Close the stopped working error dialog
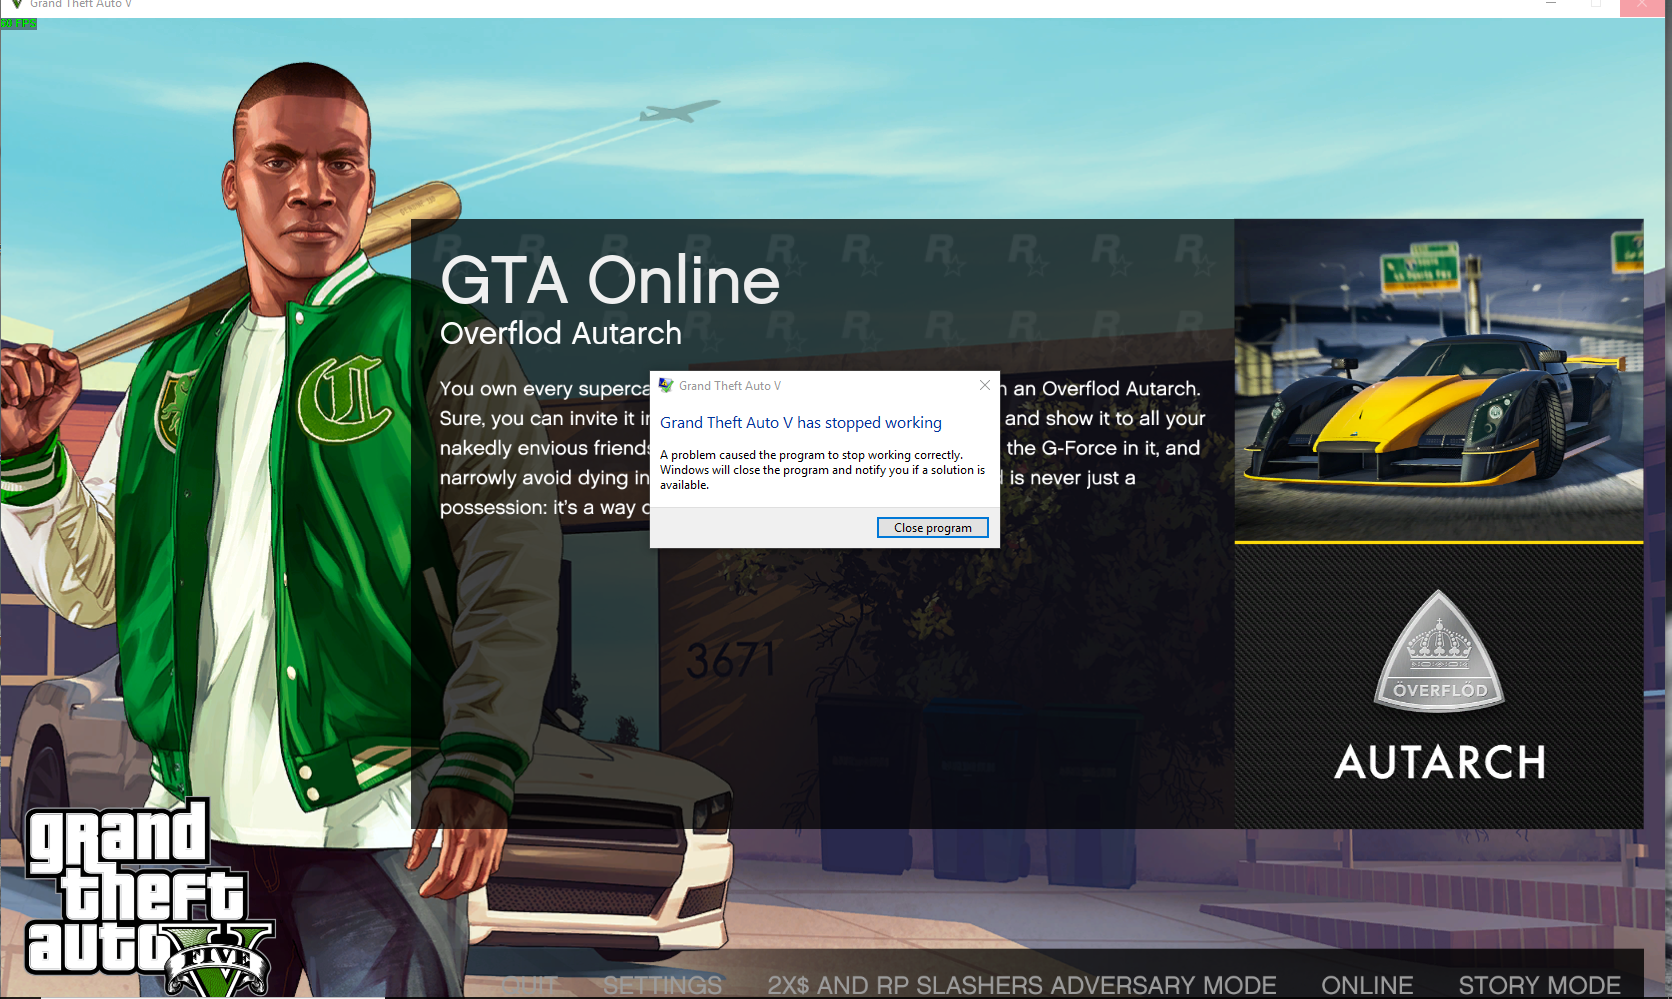This screenshot has width=1672, height=999. [x=985, y=385]
